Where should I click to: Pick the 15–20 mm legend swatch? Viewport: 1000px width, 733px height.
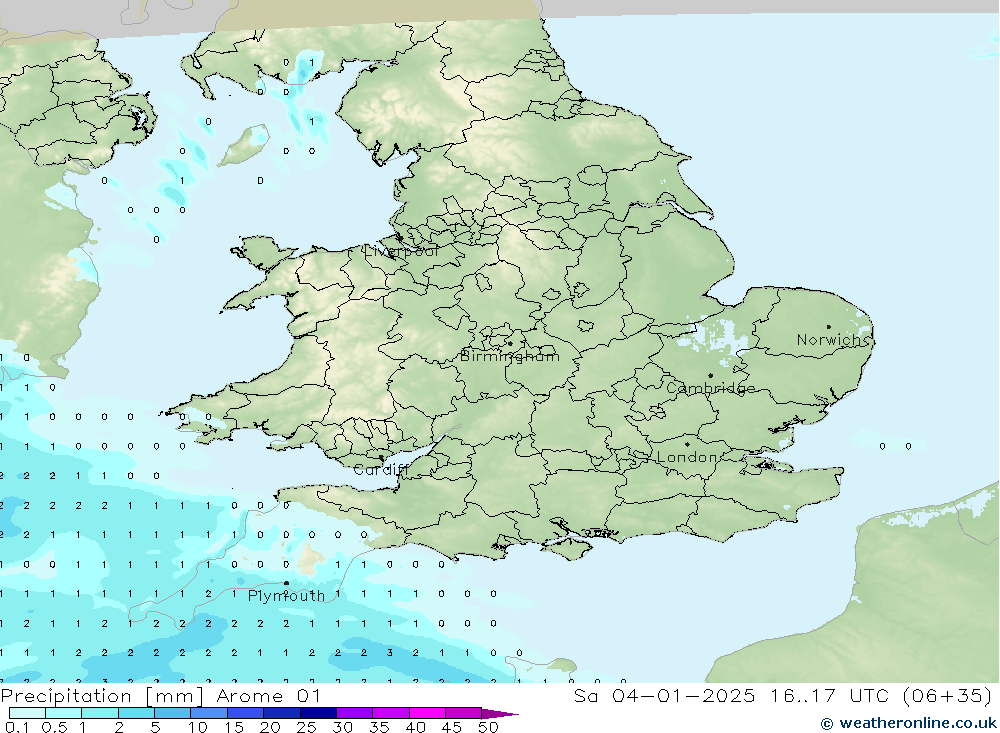pyautogui.click(x=246, y=713)
